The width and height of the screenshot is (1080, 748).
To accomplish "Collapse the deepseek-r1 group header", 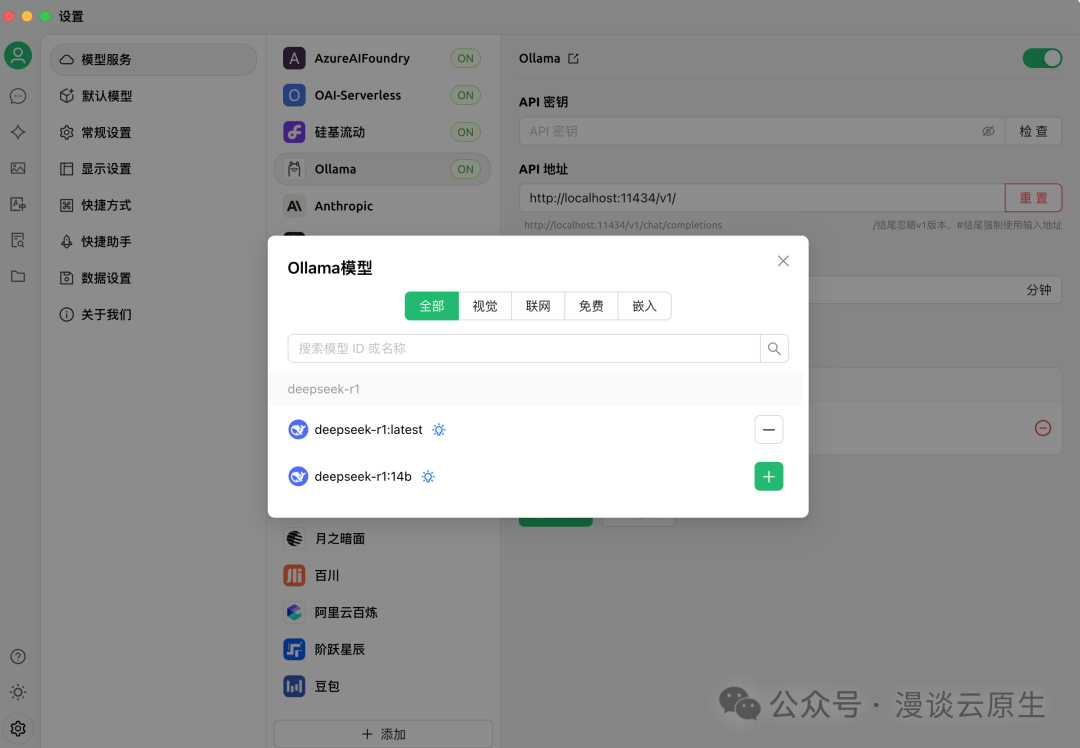I will click(535, 389).
